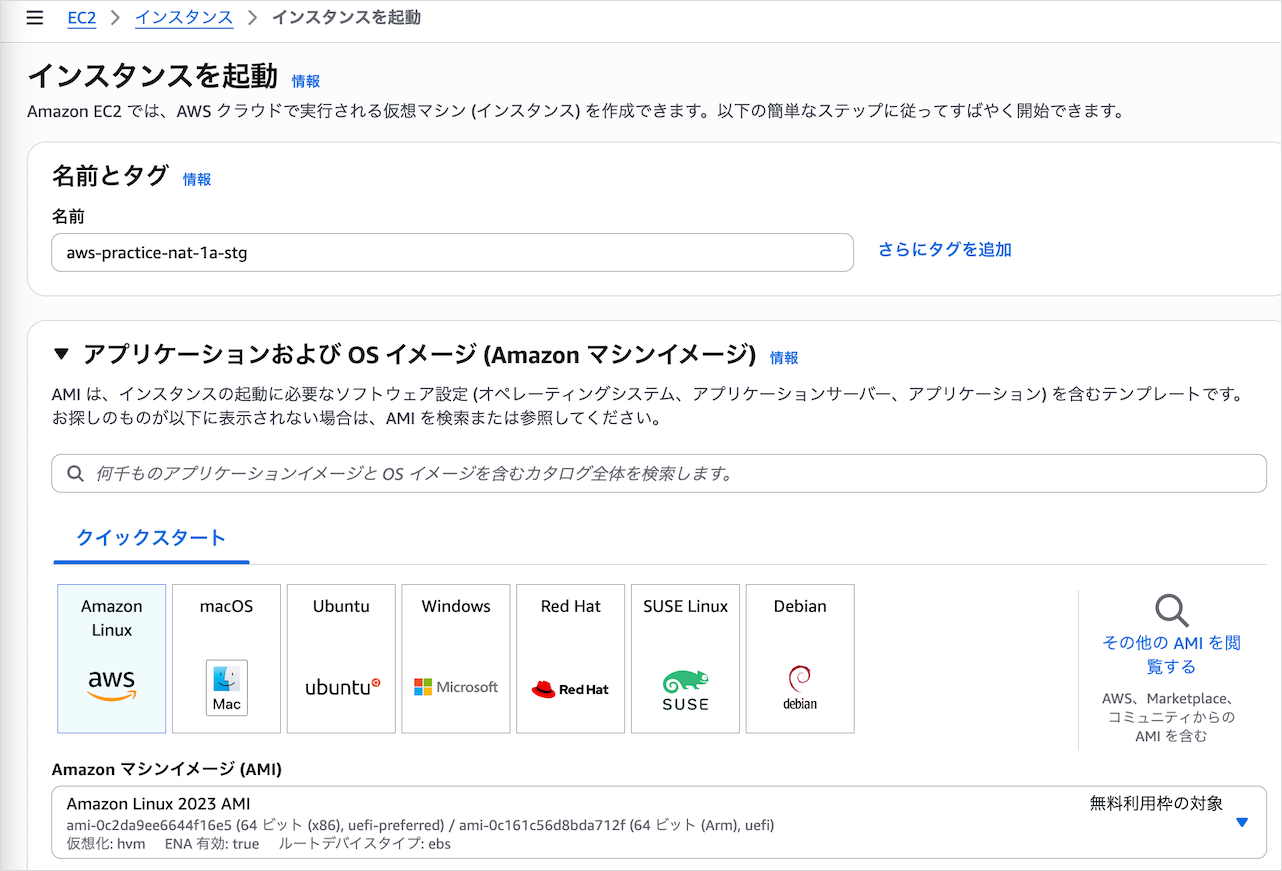This screenshot has height=871, width=1282.
Task: Open インスタンス breadcrumb link
Action: (184, 18)
